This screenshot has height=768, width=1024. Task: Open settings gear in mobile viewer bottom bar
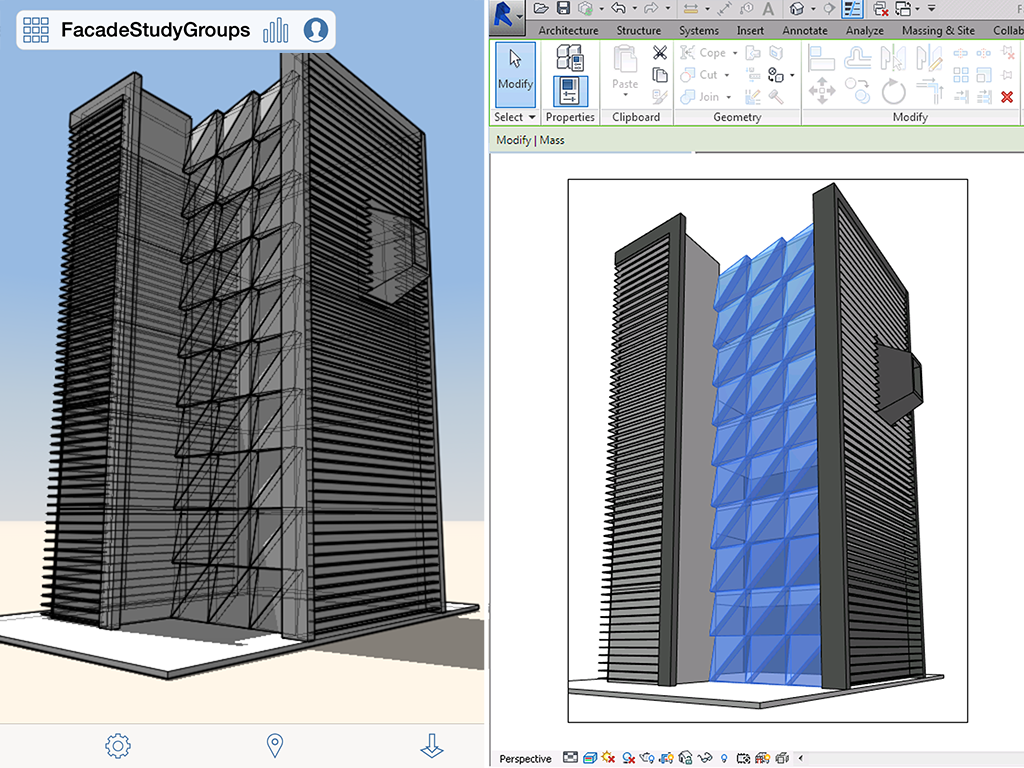[x=118, y=745]
